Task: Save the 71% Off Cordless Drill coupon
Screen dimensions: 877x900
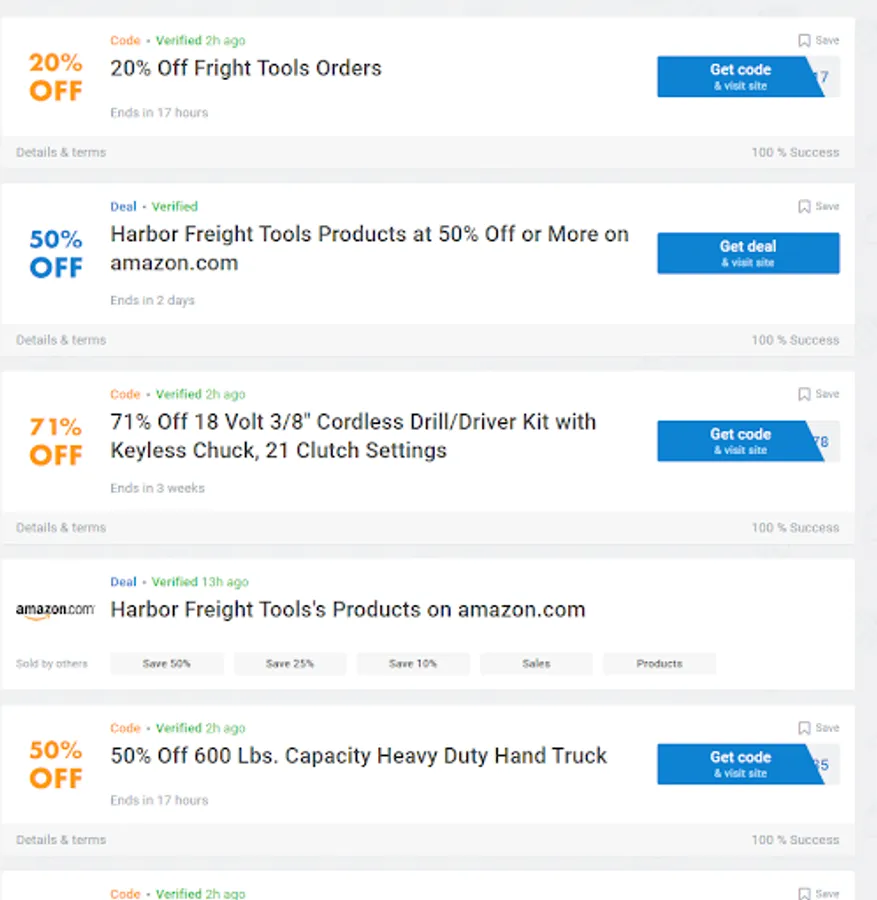Action: [x=818, y=395]
